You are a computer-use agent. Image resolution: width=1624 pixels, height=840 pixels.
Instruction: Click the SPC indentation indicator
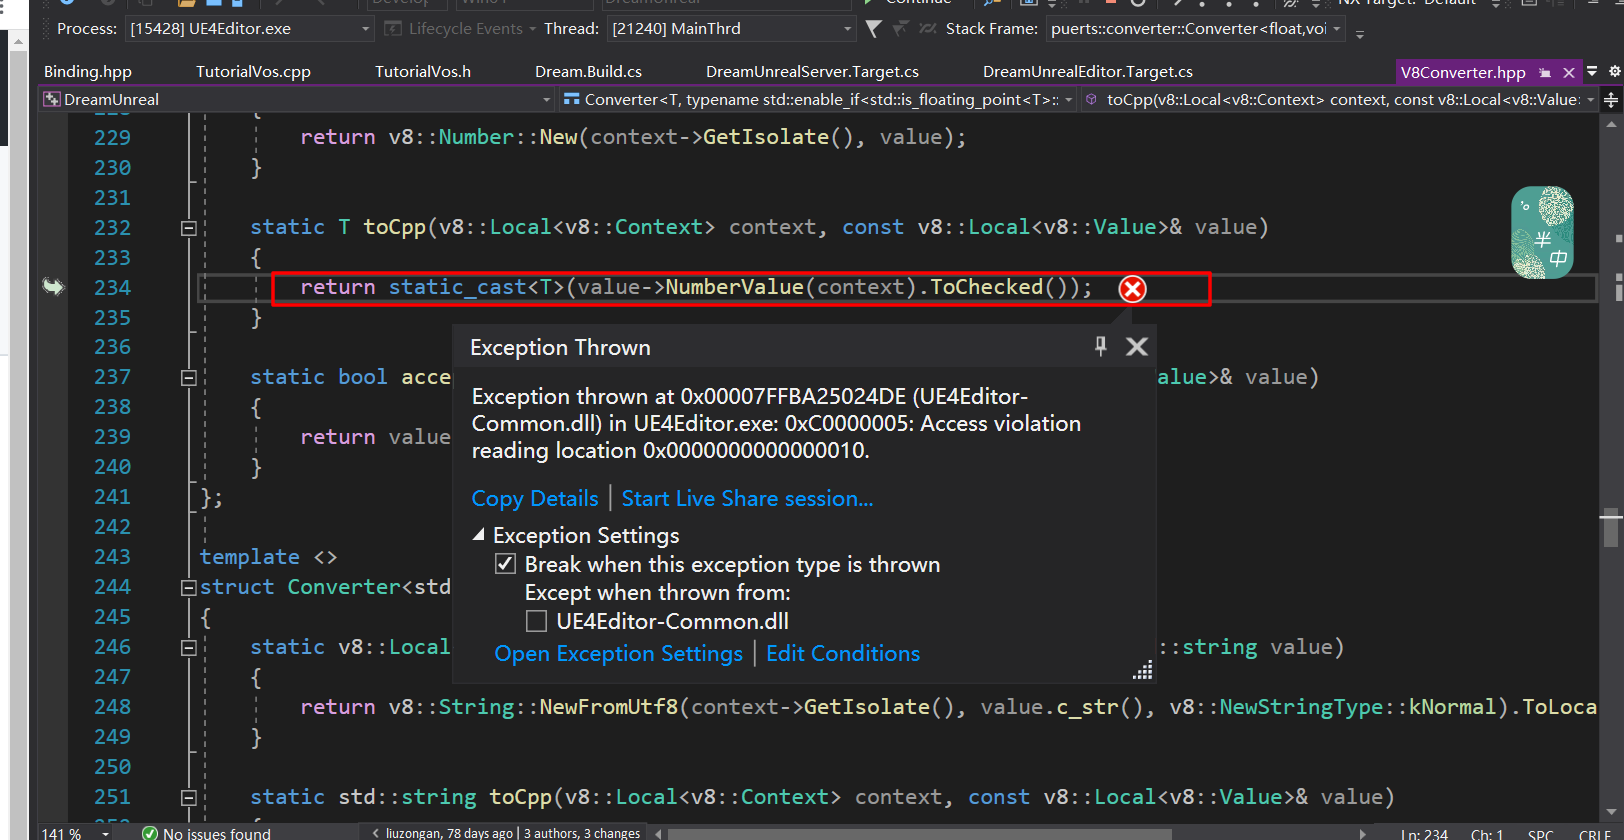click(1541, 834)
